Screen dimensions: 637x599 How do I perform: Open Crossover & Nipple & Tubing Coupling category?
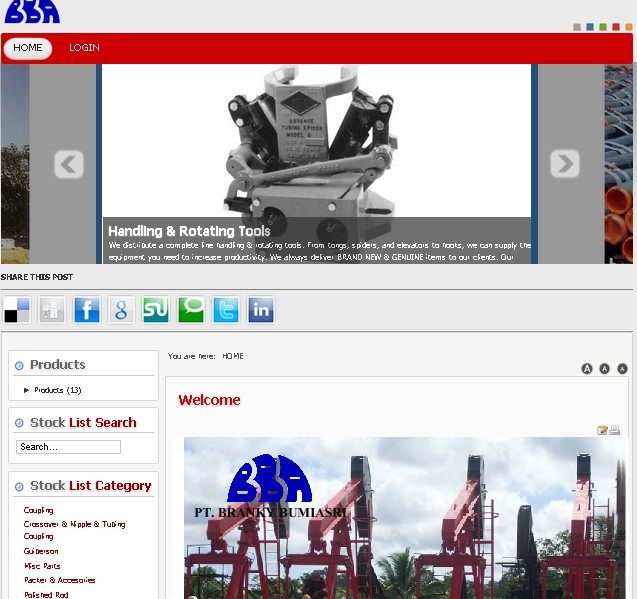point(74,530)
